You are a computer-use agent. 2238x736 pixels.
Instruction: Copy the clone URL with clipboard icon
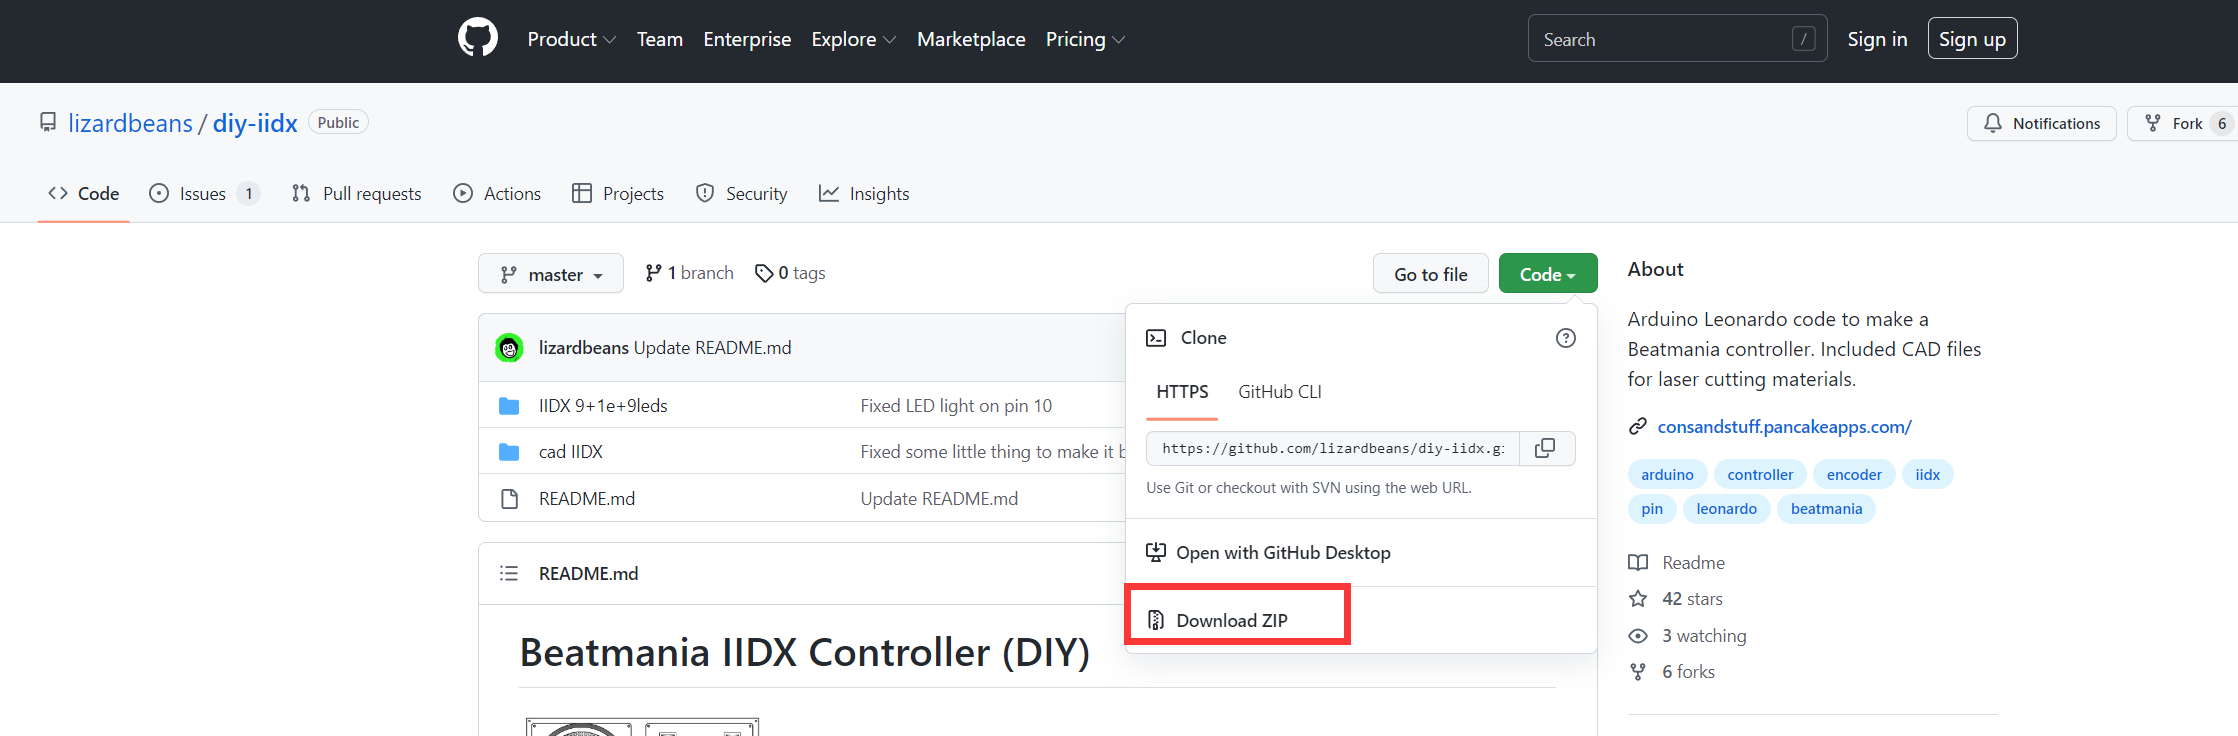tap(1545, 448)
